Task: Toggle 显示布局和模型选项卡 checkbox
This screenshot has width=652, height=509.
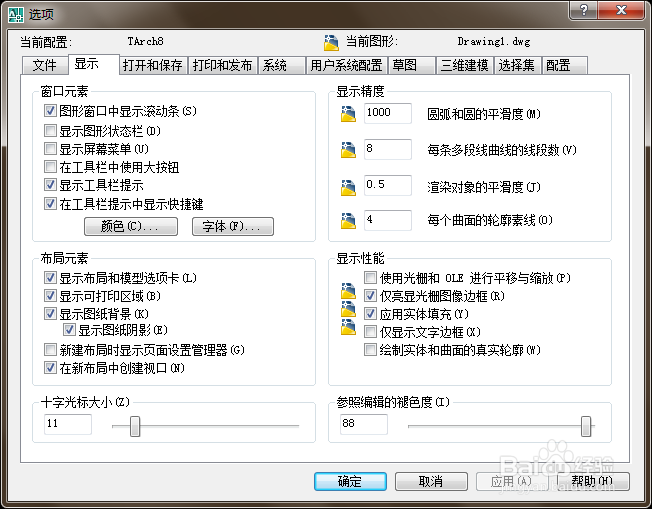Action: [x=50, y=278]
